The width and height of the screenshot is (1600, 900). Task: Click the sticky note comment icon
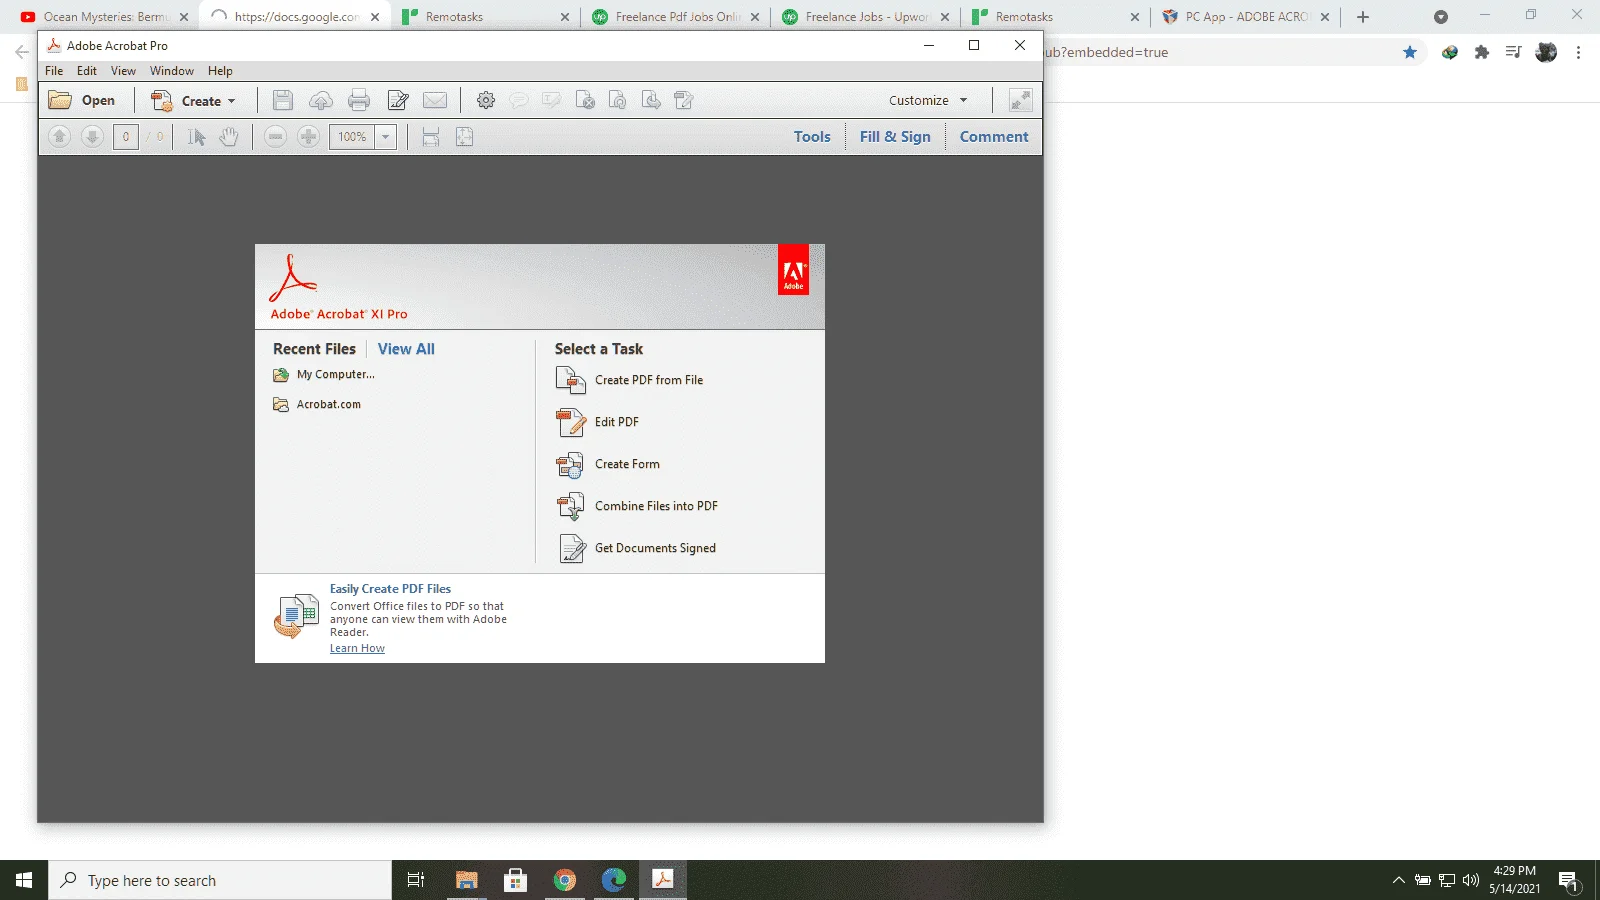(x=519, y=100)
